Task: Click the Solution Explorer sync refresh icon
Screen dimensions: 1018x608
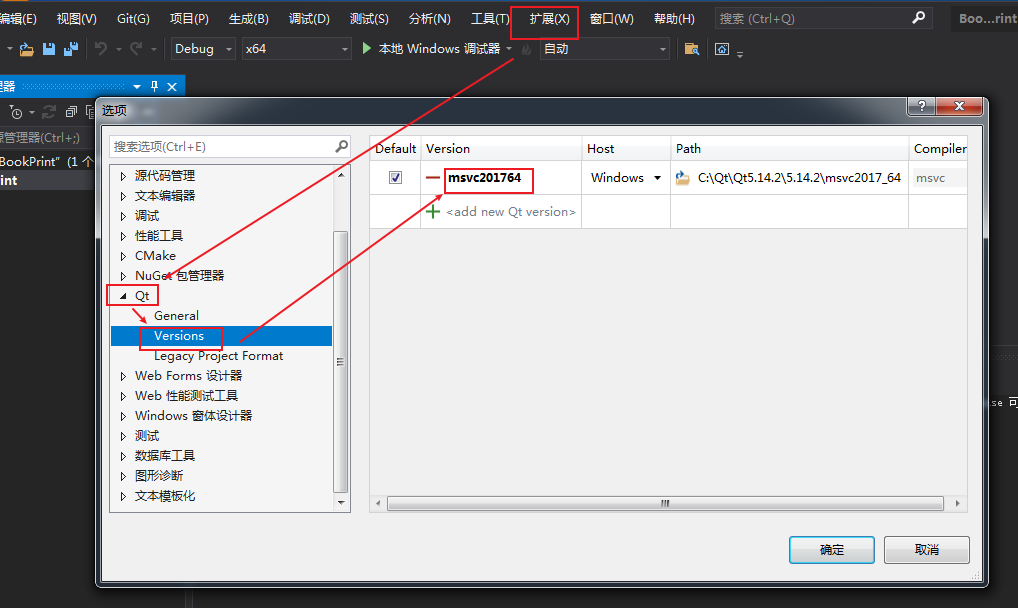Action: (x=49, y=112)
